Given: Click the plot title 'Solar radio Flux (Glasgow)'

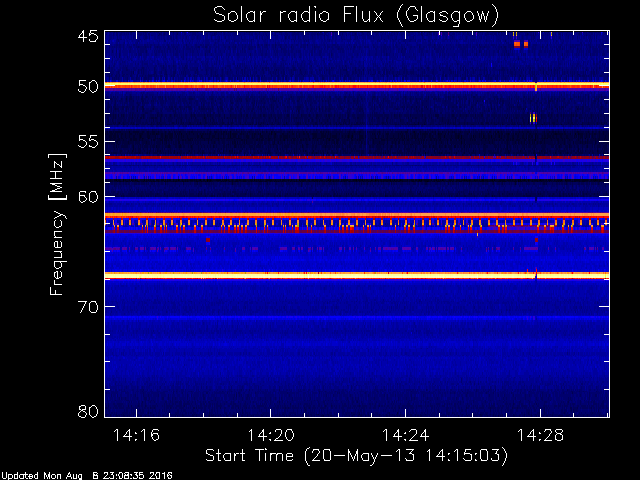Looking at the screenshot, I should point(356,16).
